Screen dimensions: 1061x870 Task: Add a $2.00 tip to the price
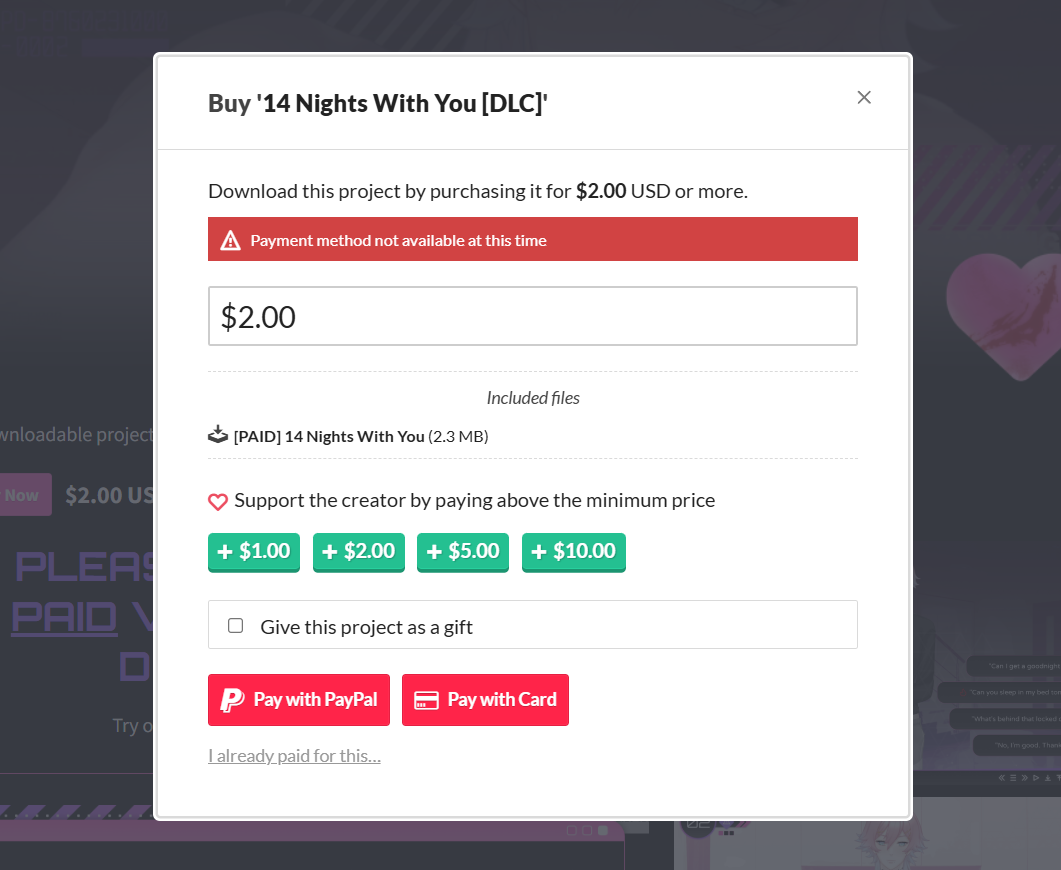(x=359, y=552)
